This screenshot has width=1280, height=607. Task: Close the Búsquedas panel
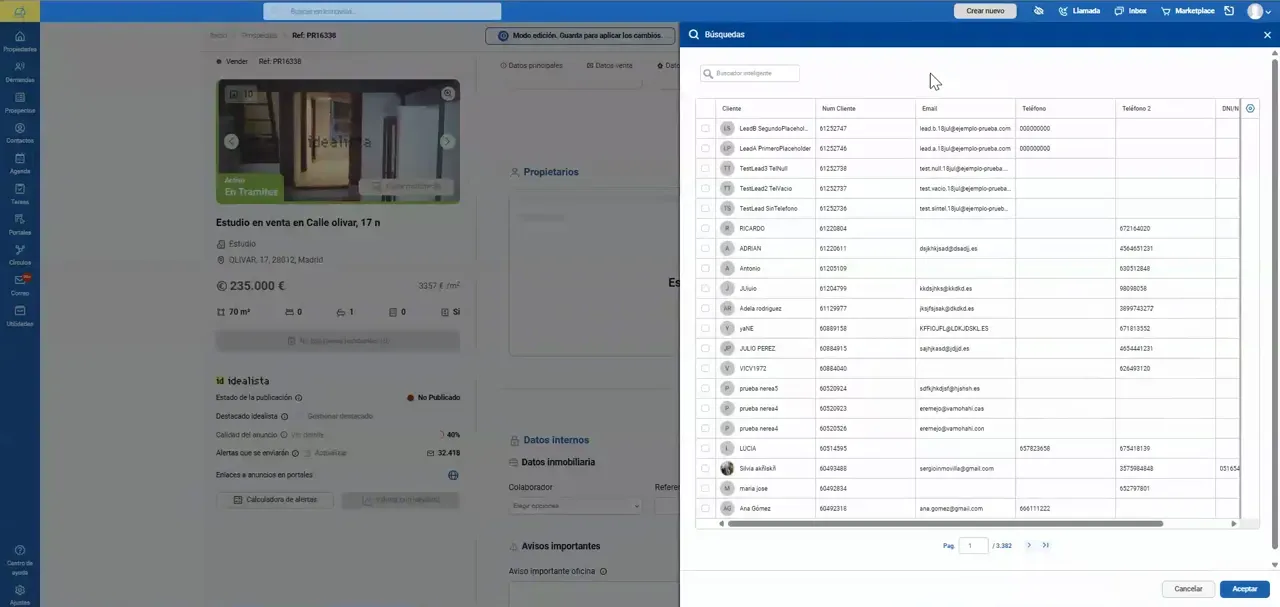[x=1267, y=35]
